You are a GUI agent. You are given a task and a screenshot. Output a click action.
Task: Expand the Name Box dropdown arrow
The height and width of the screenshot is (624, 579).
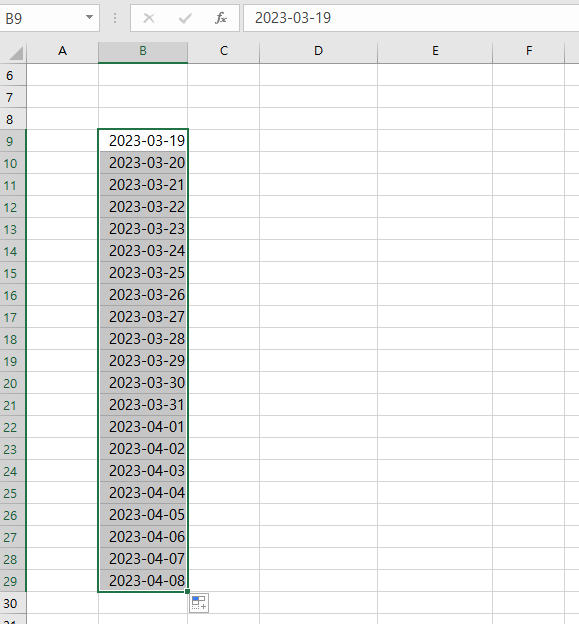[90, 18]
